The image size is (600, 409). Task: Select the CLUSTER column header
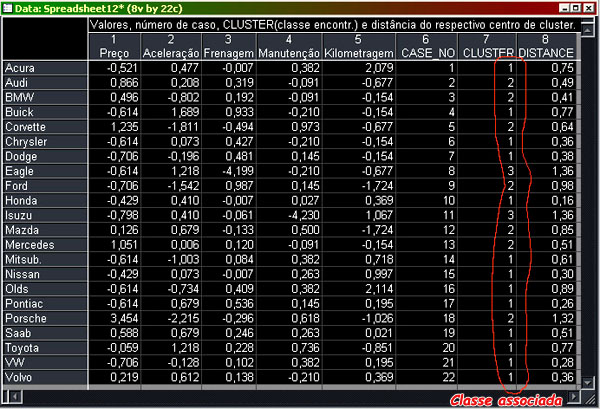coord(488,46)
